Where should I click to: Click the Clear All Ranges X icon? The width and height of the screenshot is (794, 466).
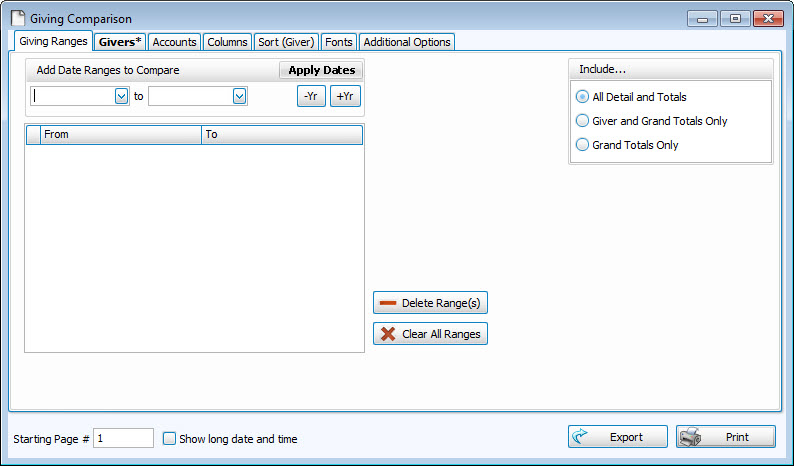388,334
